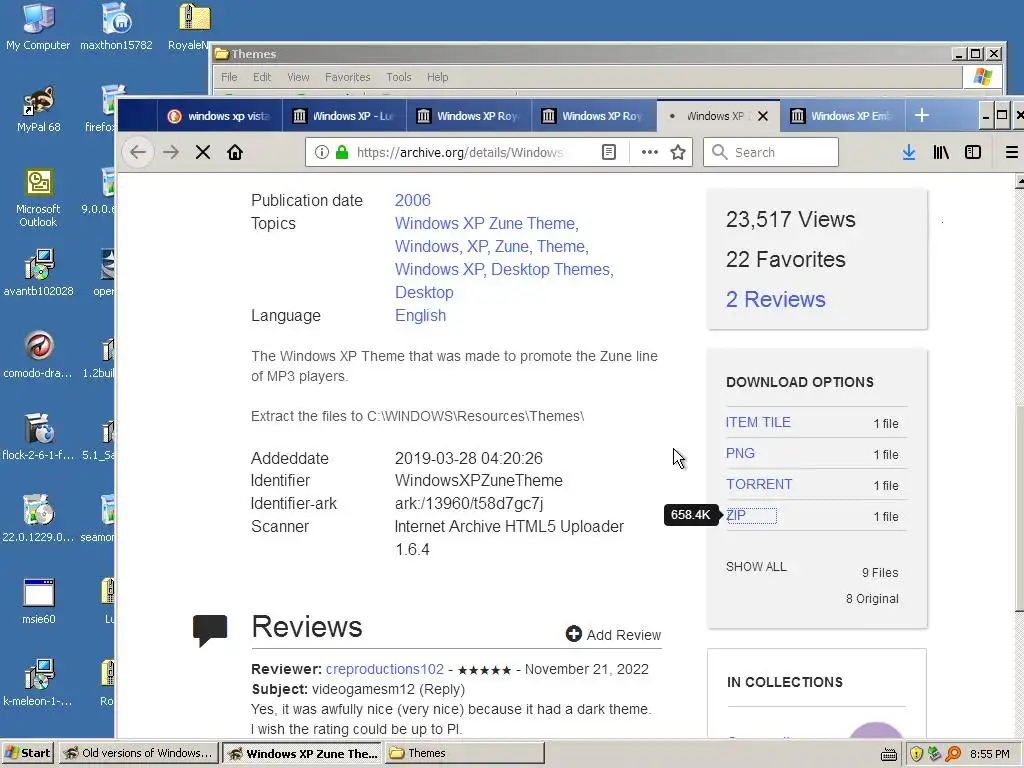The image size is (1024, 768).
Task: Open the downloads arrow panel
Action: point(908,152)
